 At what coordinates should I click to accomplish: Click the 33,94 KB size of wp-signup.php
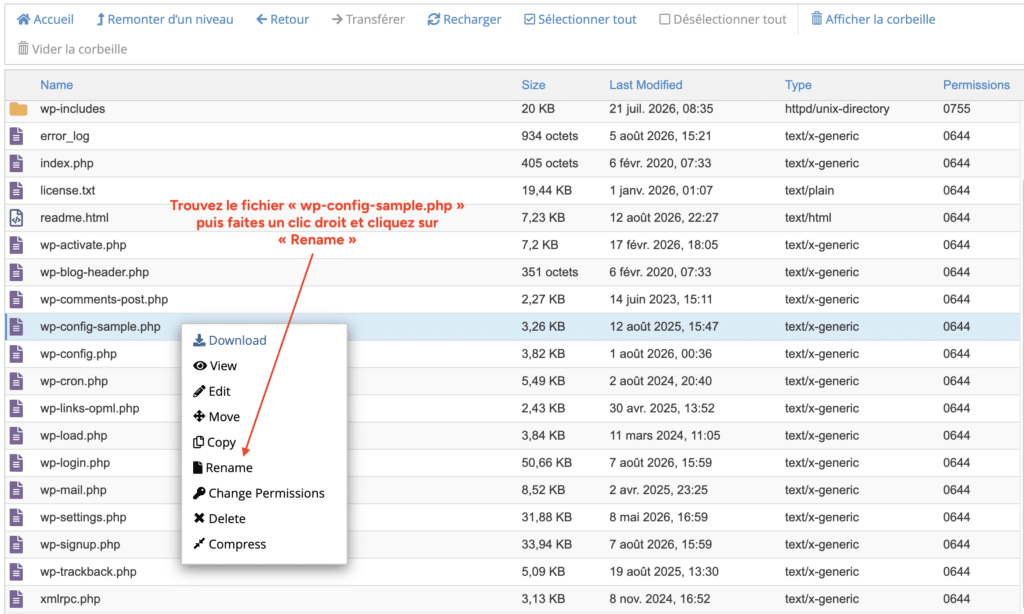[547, 544]
